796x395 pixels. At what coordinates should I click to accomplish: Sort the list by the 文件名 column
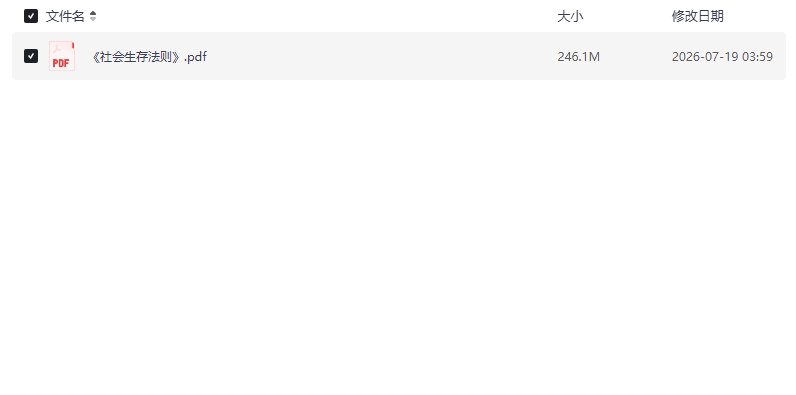pos(65,16)
